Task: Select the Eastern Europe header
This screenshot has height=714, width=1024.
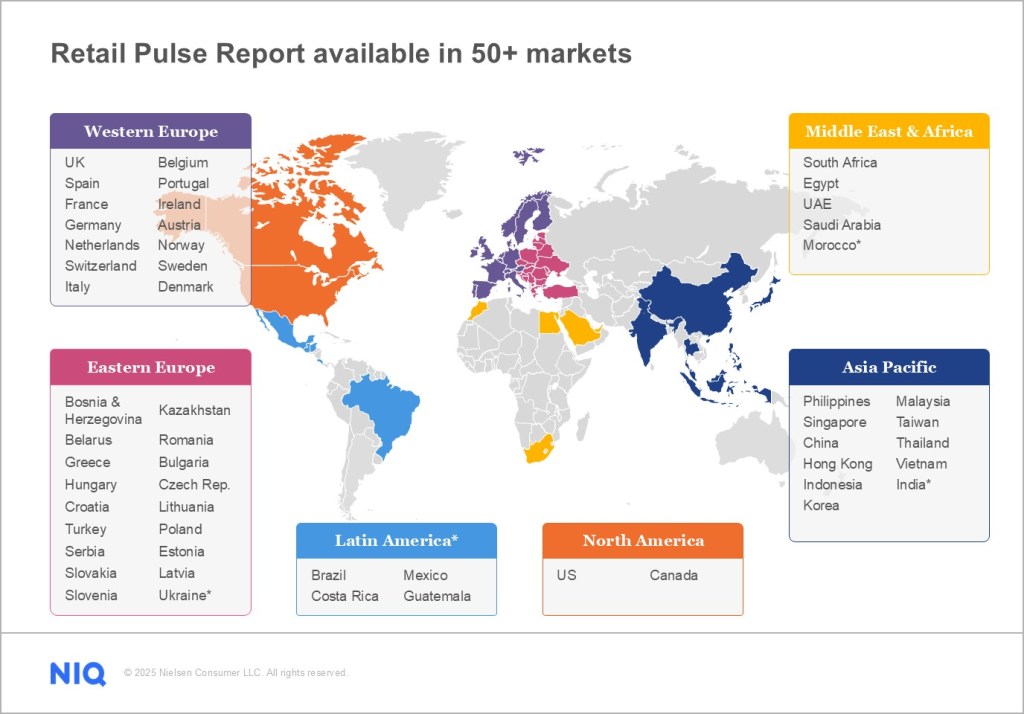Action: 151,367
